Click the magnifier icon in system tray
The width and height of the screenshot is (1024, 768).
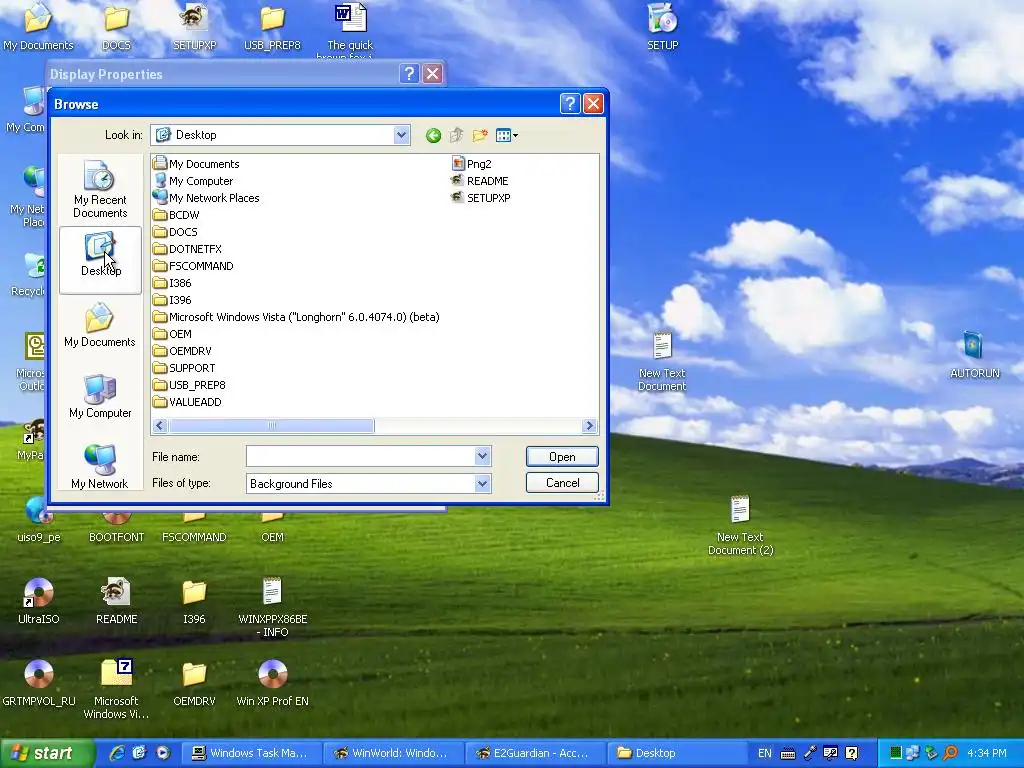coord(950,753)
